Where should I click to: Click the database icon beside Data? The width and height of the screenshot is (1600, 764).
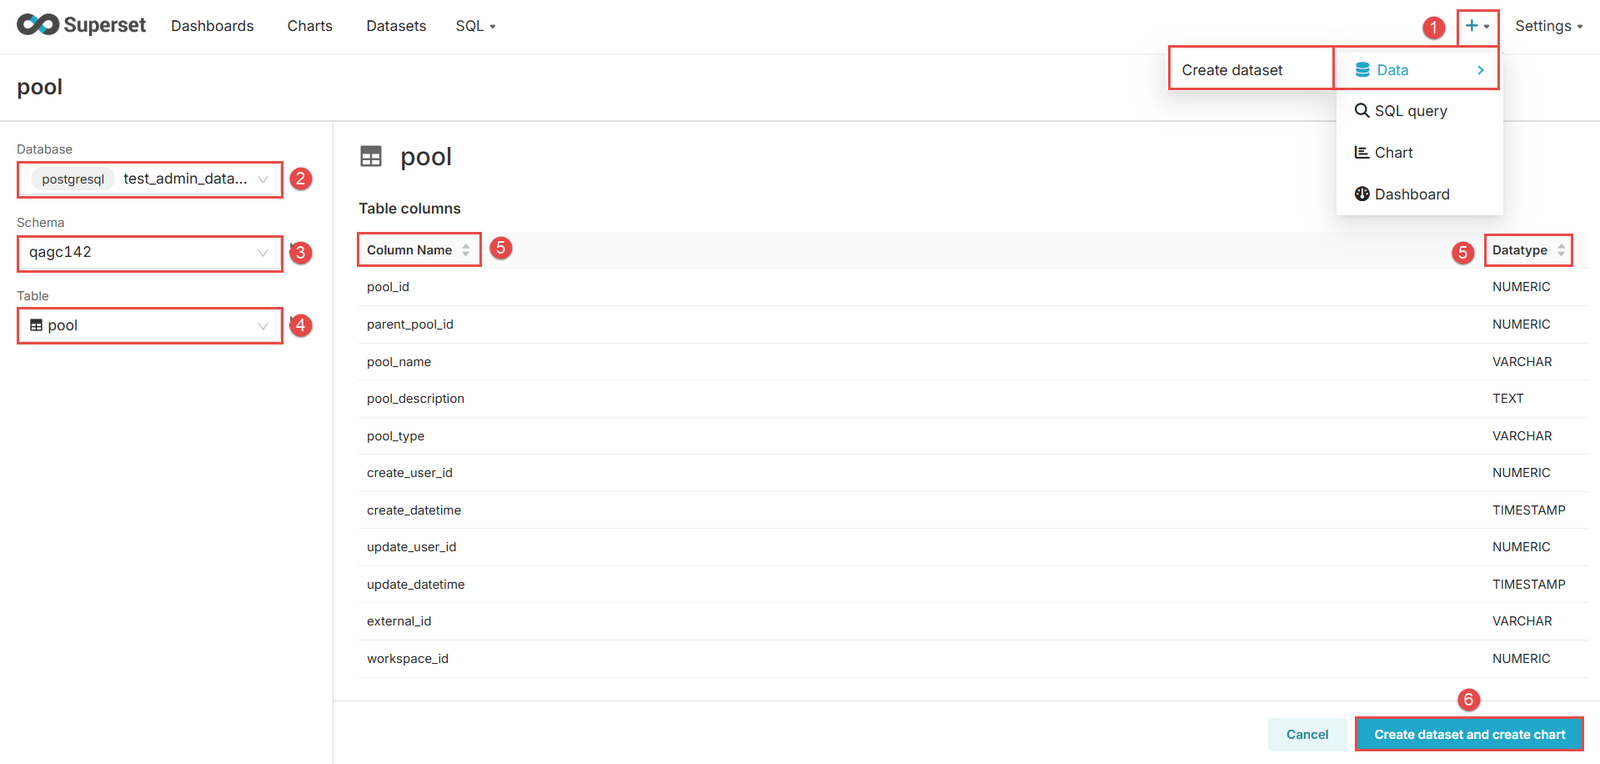1362,70
